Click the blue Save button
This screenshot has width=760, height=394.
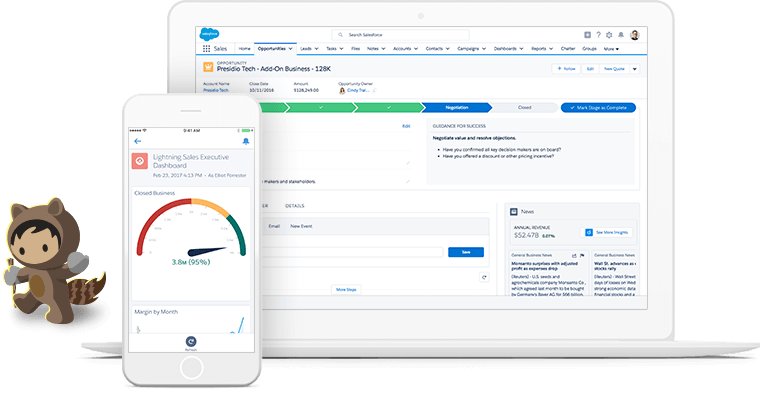466,252
